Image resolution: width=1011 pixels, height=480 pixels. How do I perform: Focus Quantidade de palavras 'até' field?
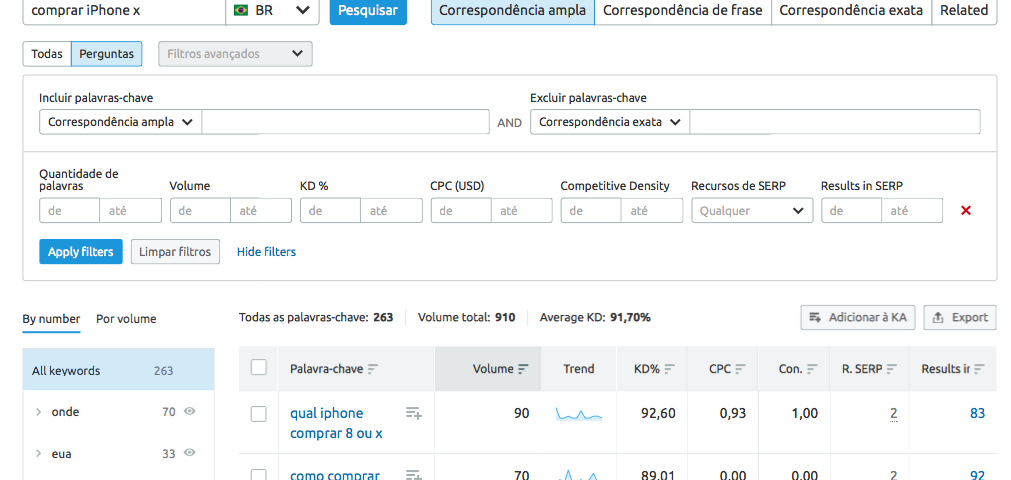pyautogui.click(x=131, y=210)
